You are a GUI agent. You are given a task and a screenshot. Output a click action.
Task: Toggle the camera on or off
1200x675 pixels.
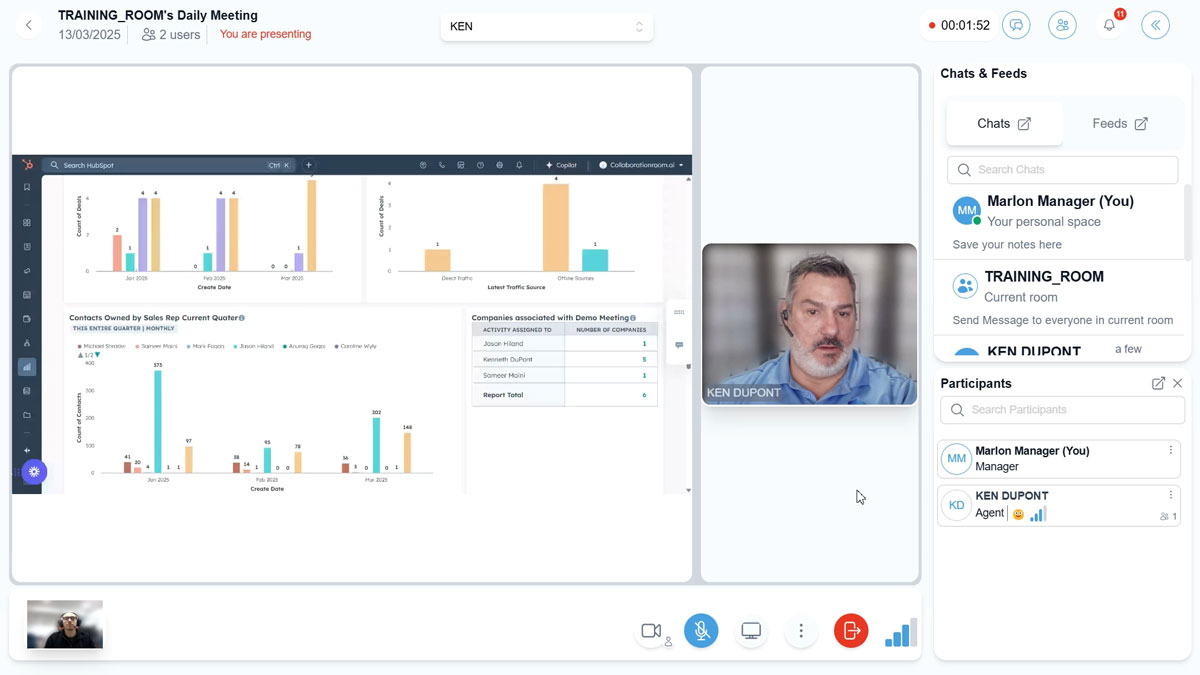click(651, 630)
